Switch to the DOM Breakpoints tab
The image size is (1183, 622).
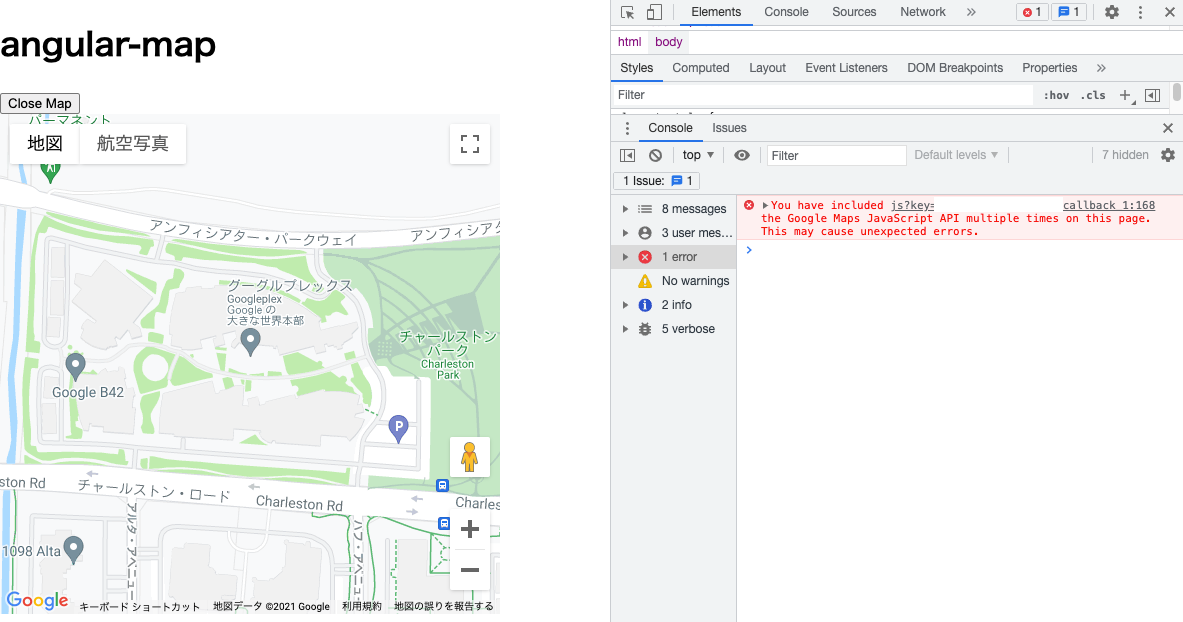click(955, 68)
